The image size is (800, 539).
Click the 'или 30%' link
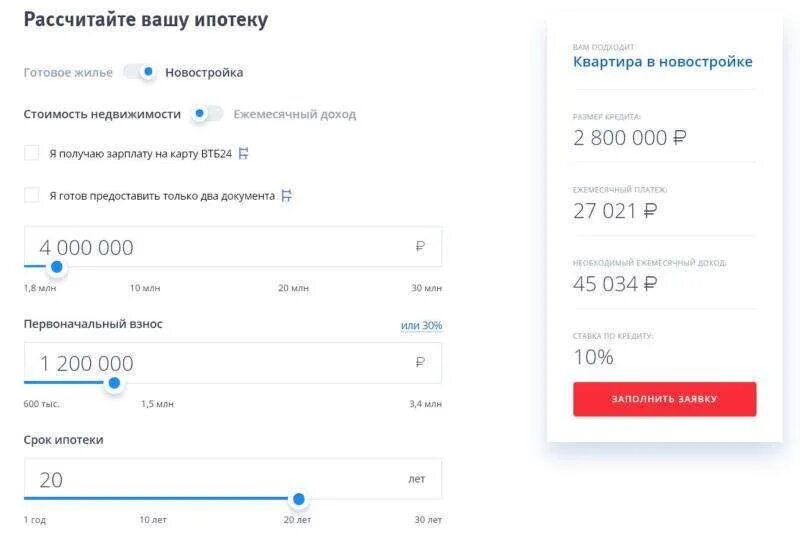(421, 325)
